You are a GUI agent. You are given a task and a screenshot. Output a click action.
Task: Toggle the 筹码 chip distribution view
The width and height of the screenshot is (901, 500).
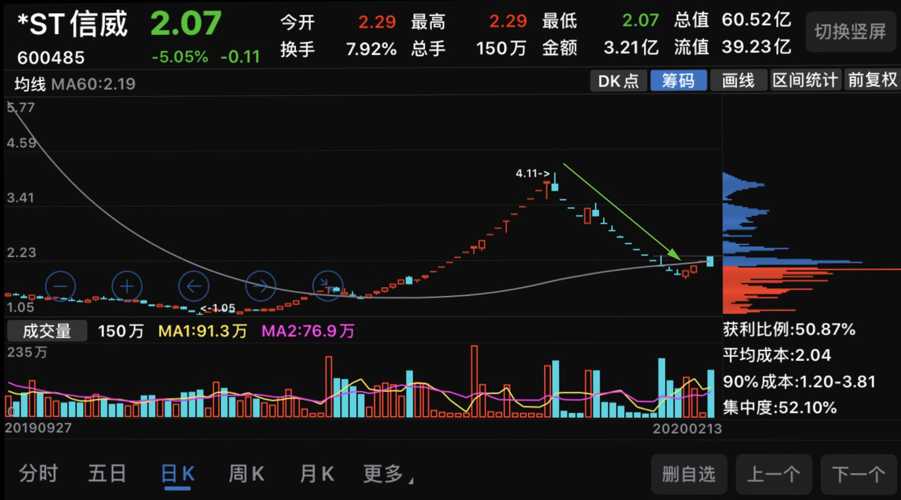coord(678,80)
